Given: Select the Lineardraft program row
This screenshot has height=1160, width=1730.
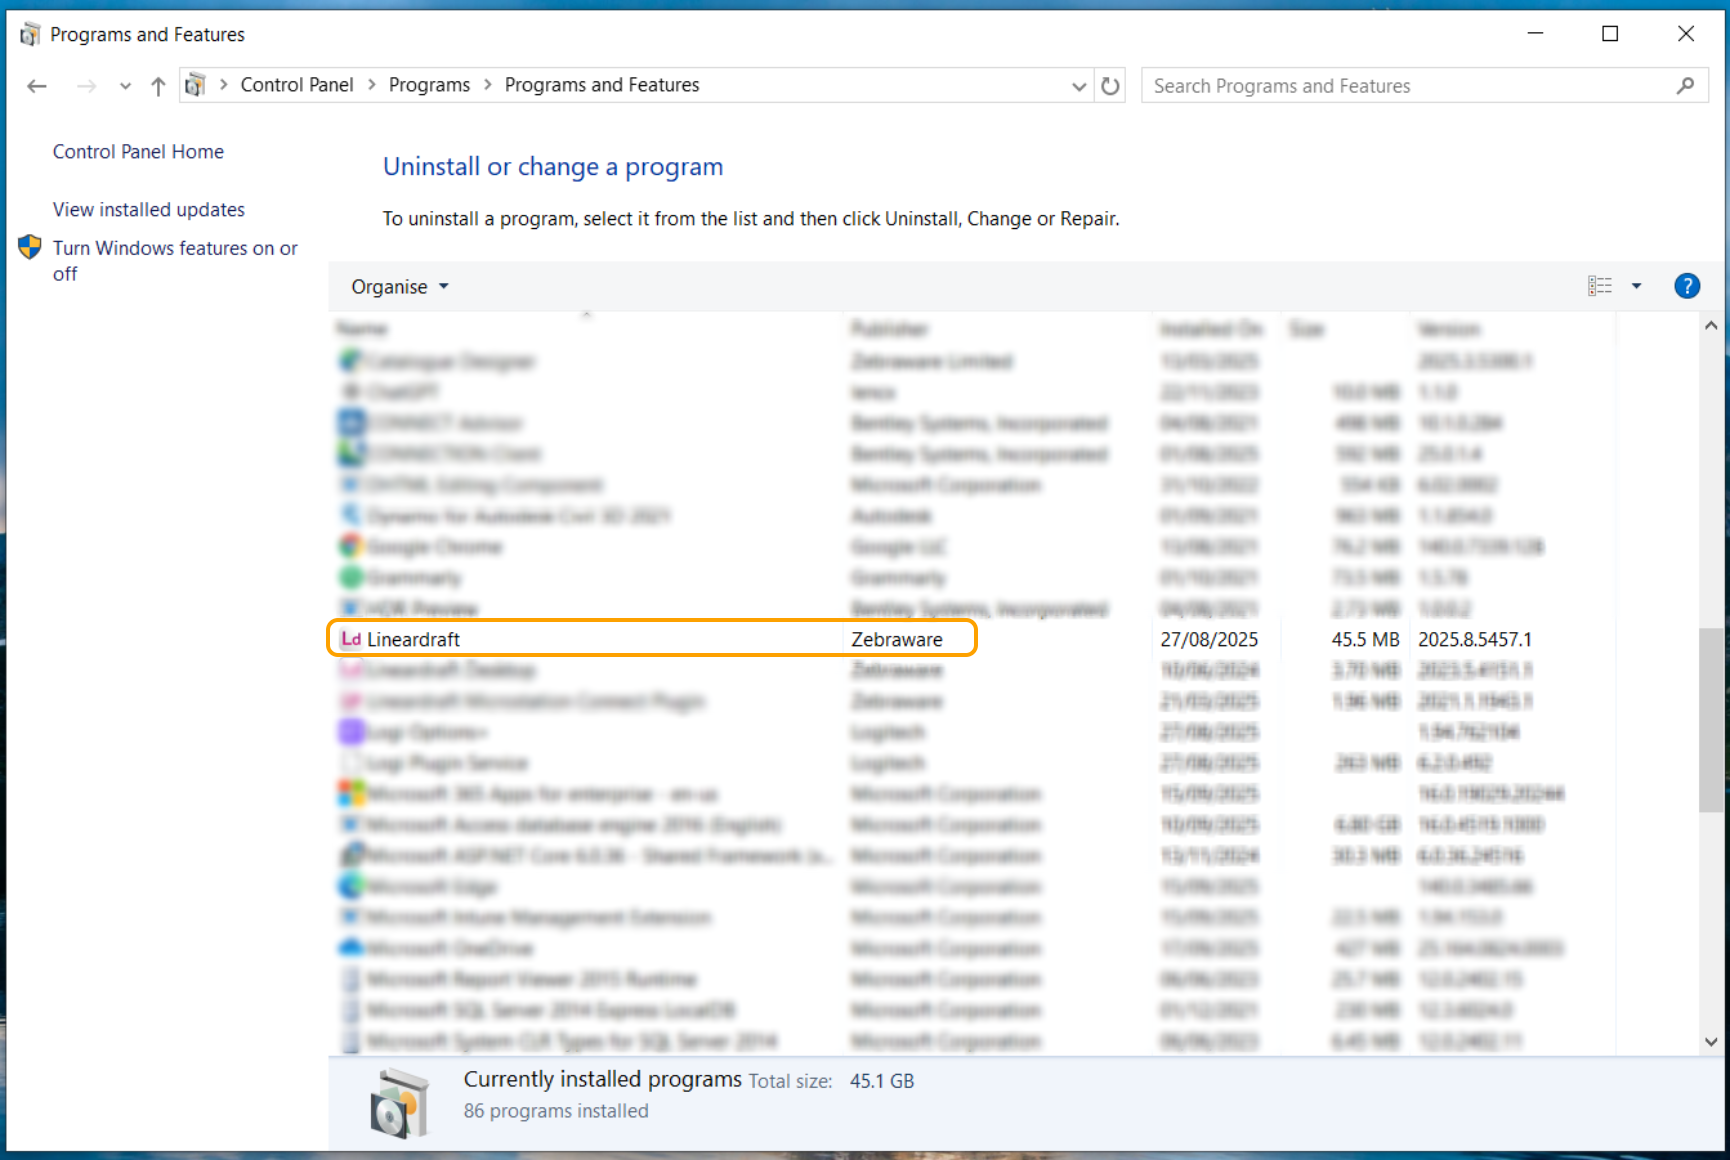Looking at the screenshot, I should (x=971, y=639).
